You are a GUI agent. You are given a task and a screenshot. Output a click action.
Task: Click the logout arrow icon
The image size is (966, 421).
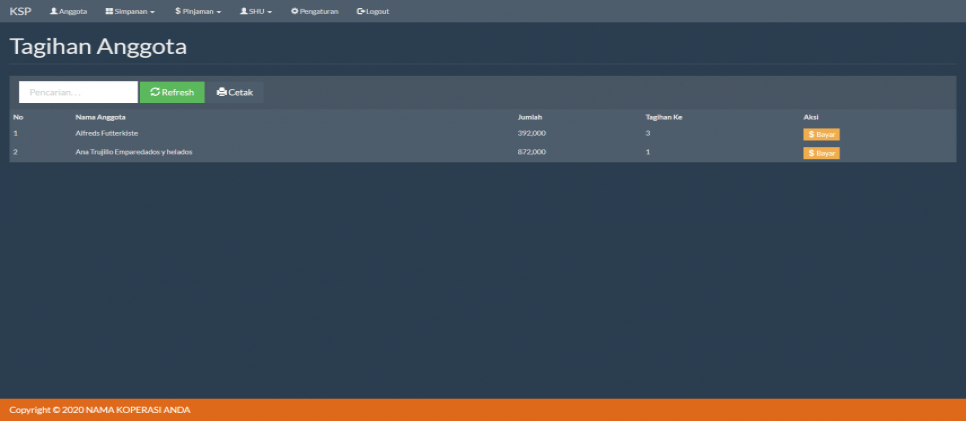[361, 11]
